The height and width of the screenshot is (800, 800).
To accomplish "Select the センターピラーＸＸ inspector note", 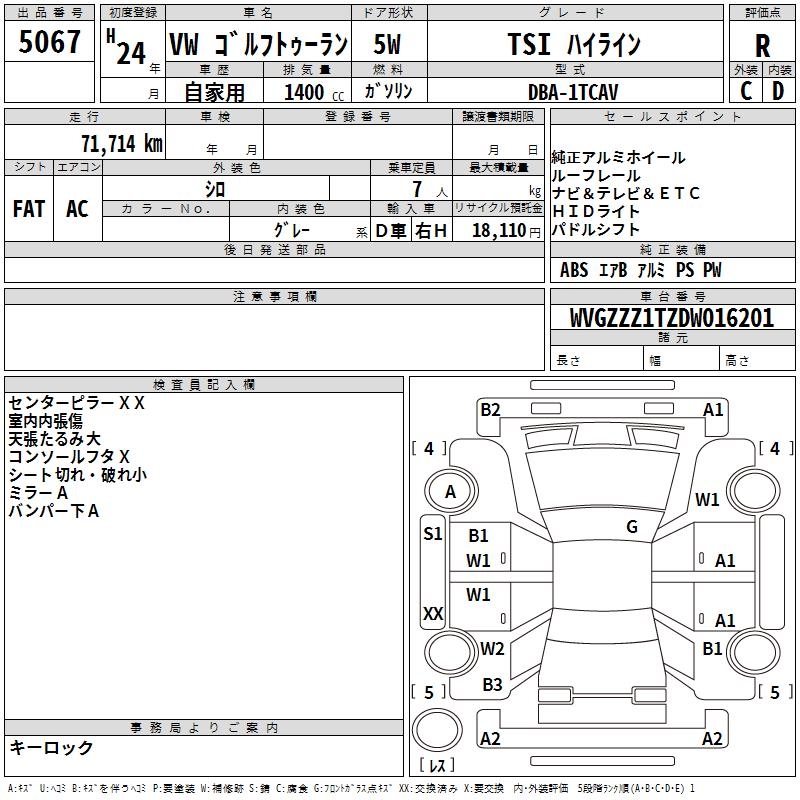I will [77, 403].
